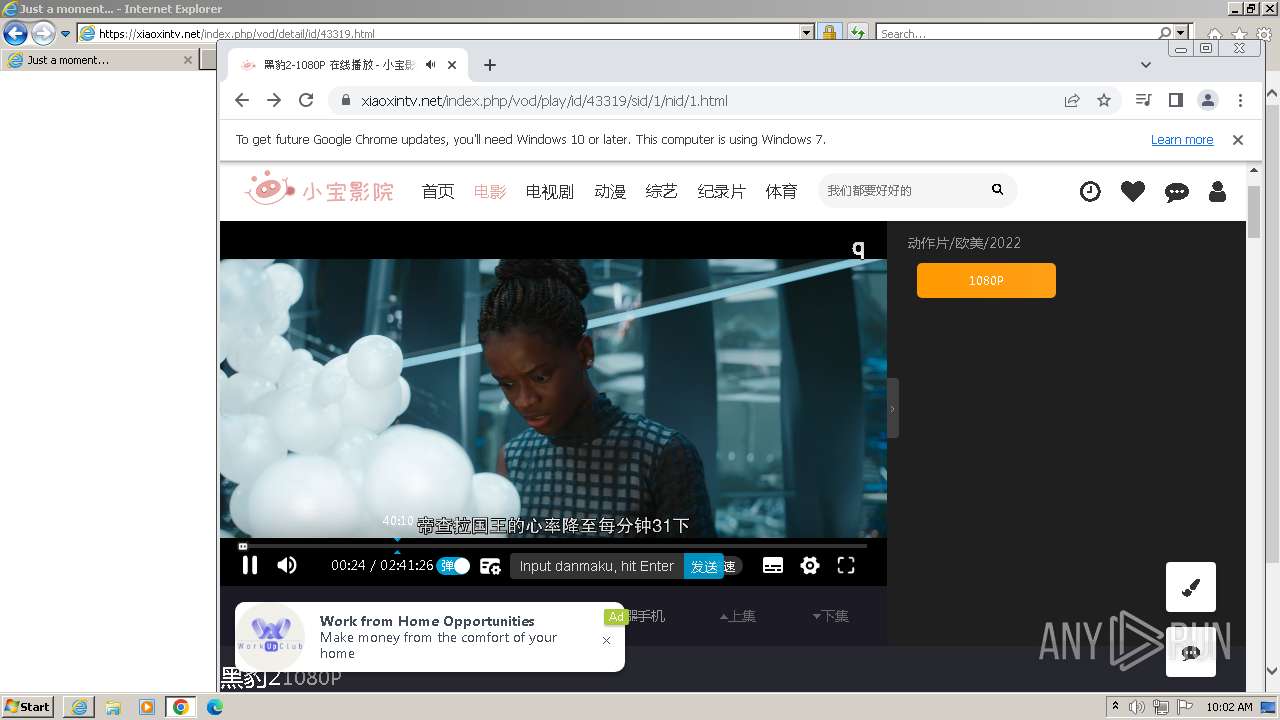This screenshot has width=1280, height=720.
Task: Seek on the video progress bar
Action: pyautogui.click(x=553, y=546)
